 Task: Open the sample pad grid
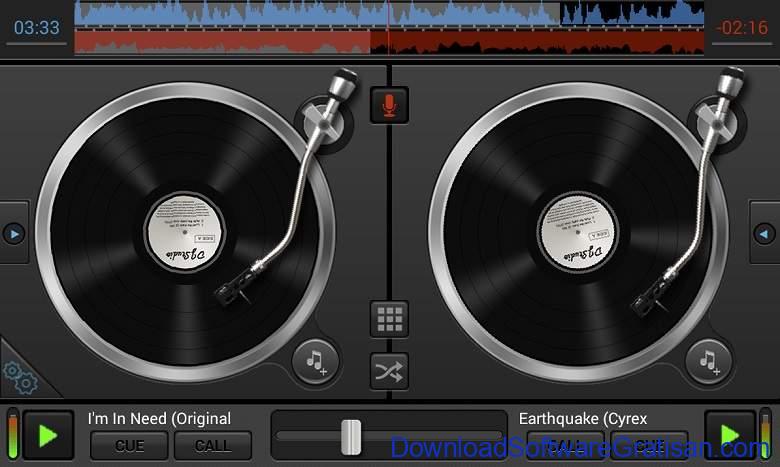point(390,319)
